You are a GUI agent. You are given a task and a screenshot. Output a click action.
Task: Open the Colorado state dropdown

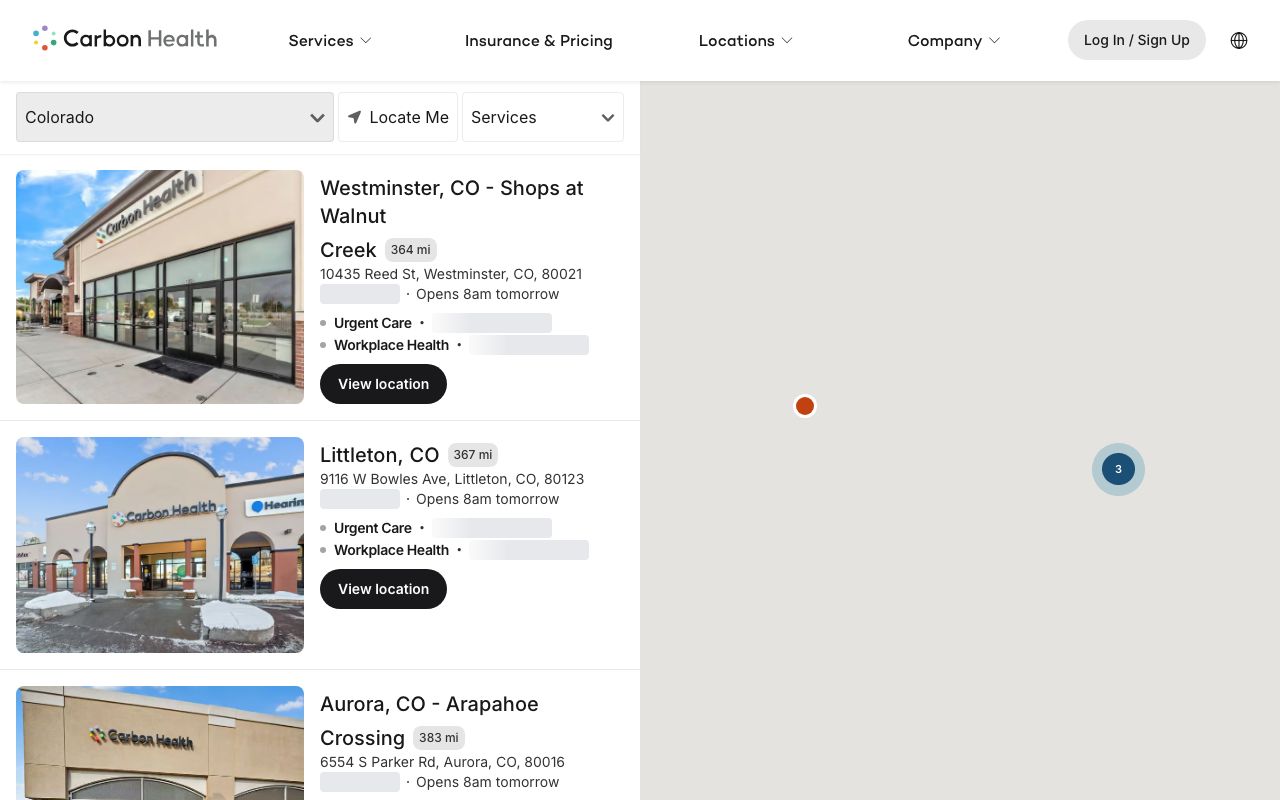click(x=175, y=117)
